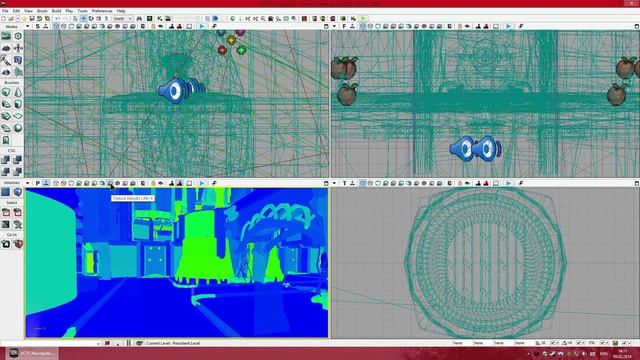Click CSG Subtract

point(18,160)
